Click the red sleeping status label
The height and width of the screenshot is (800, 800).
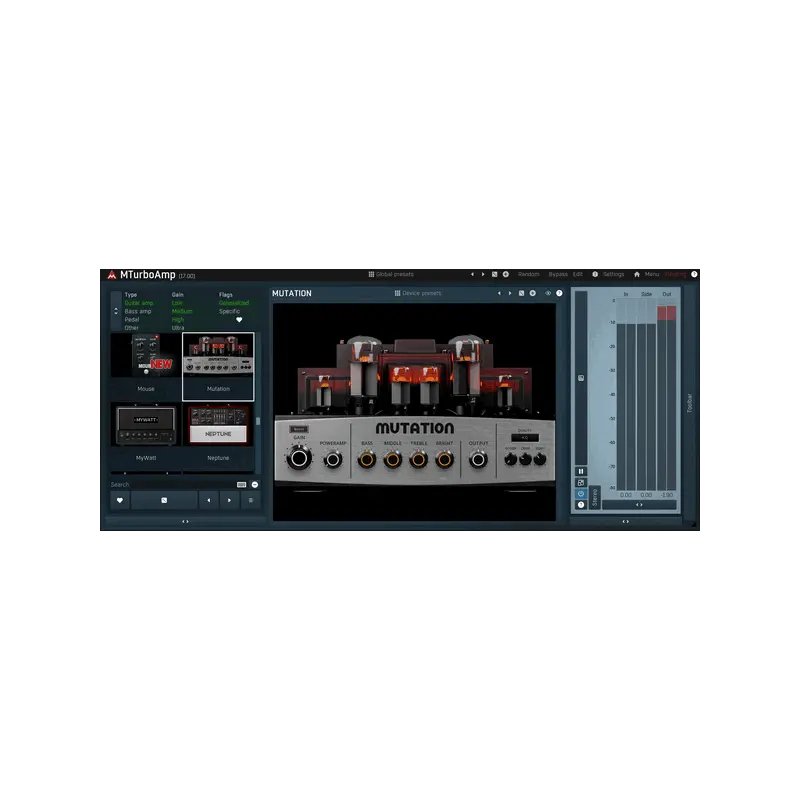pos(675,274)
